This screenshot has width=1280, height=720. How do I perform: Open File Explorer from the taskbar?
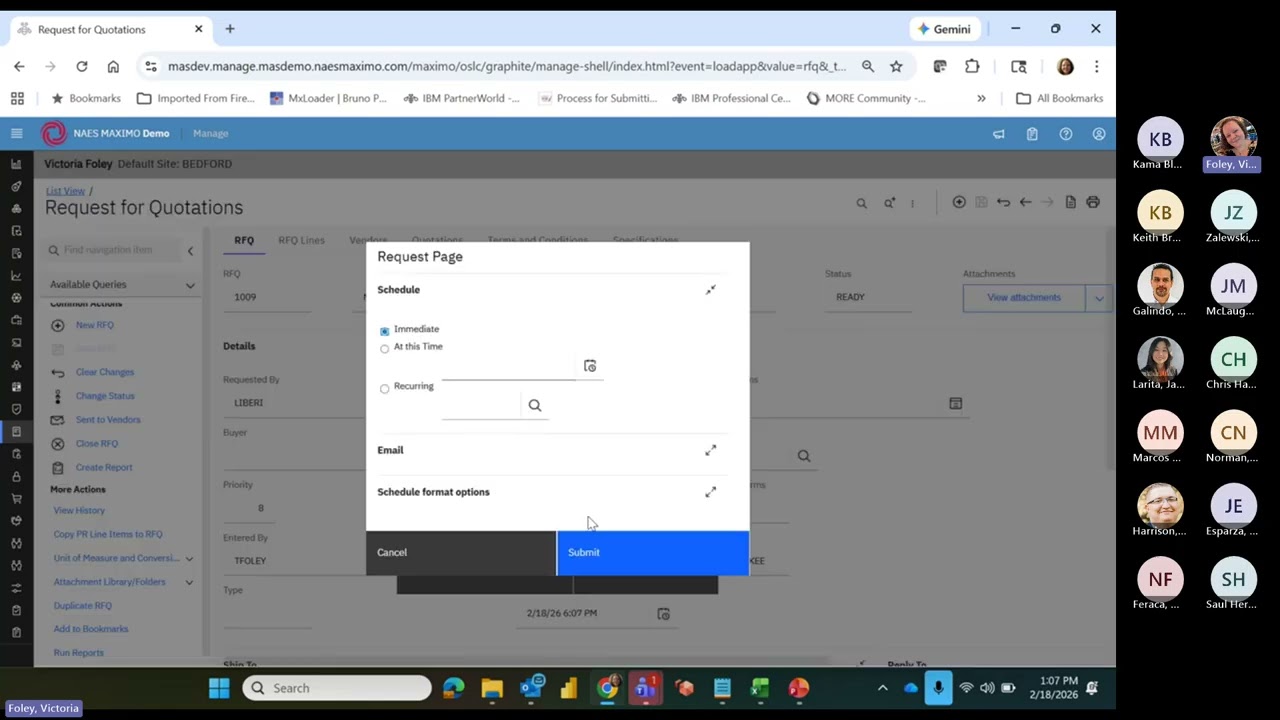tap(491, 688)
